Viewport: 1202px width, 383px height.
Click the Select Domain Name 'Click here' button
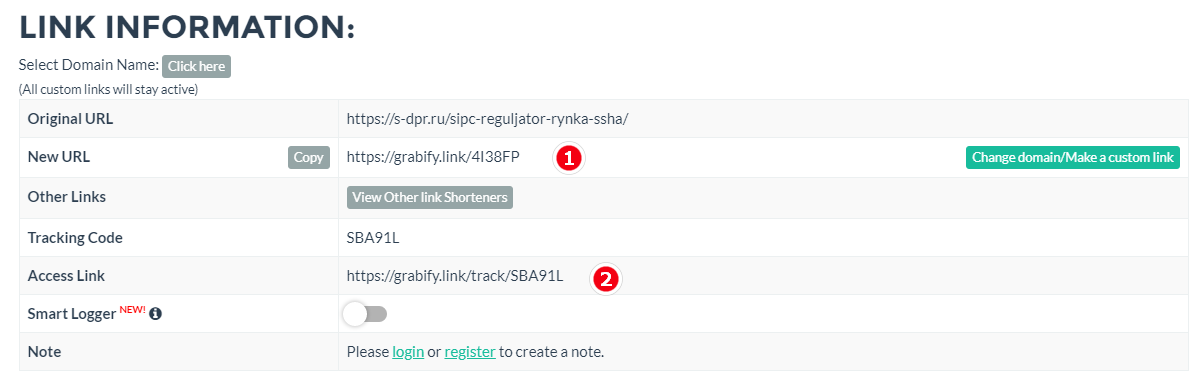point(196,66)
